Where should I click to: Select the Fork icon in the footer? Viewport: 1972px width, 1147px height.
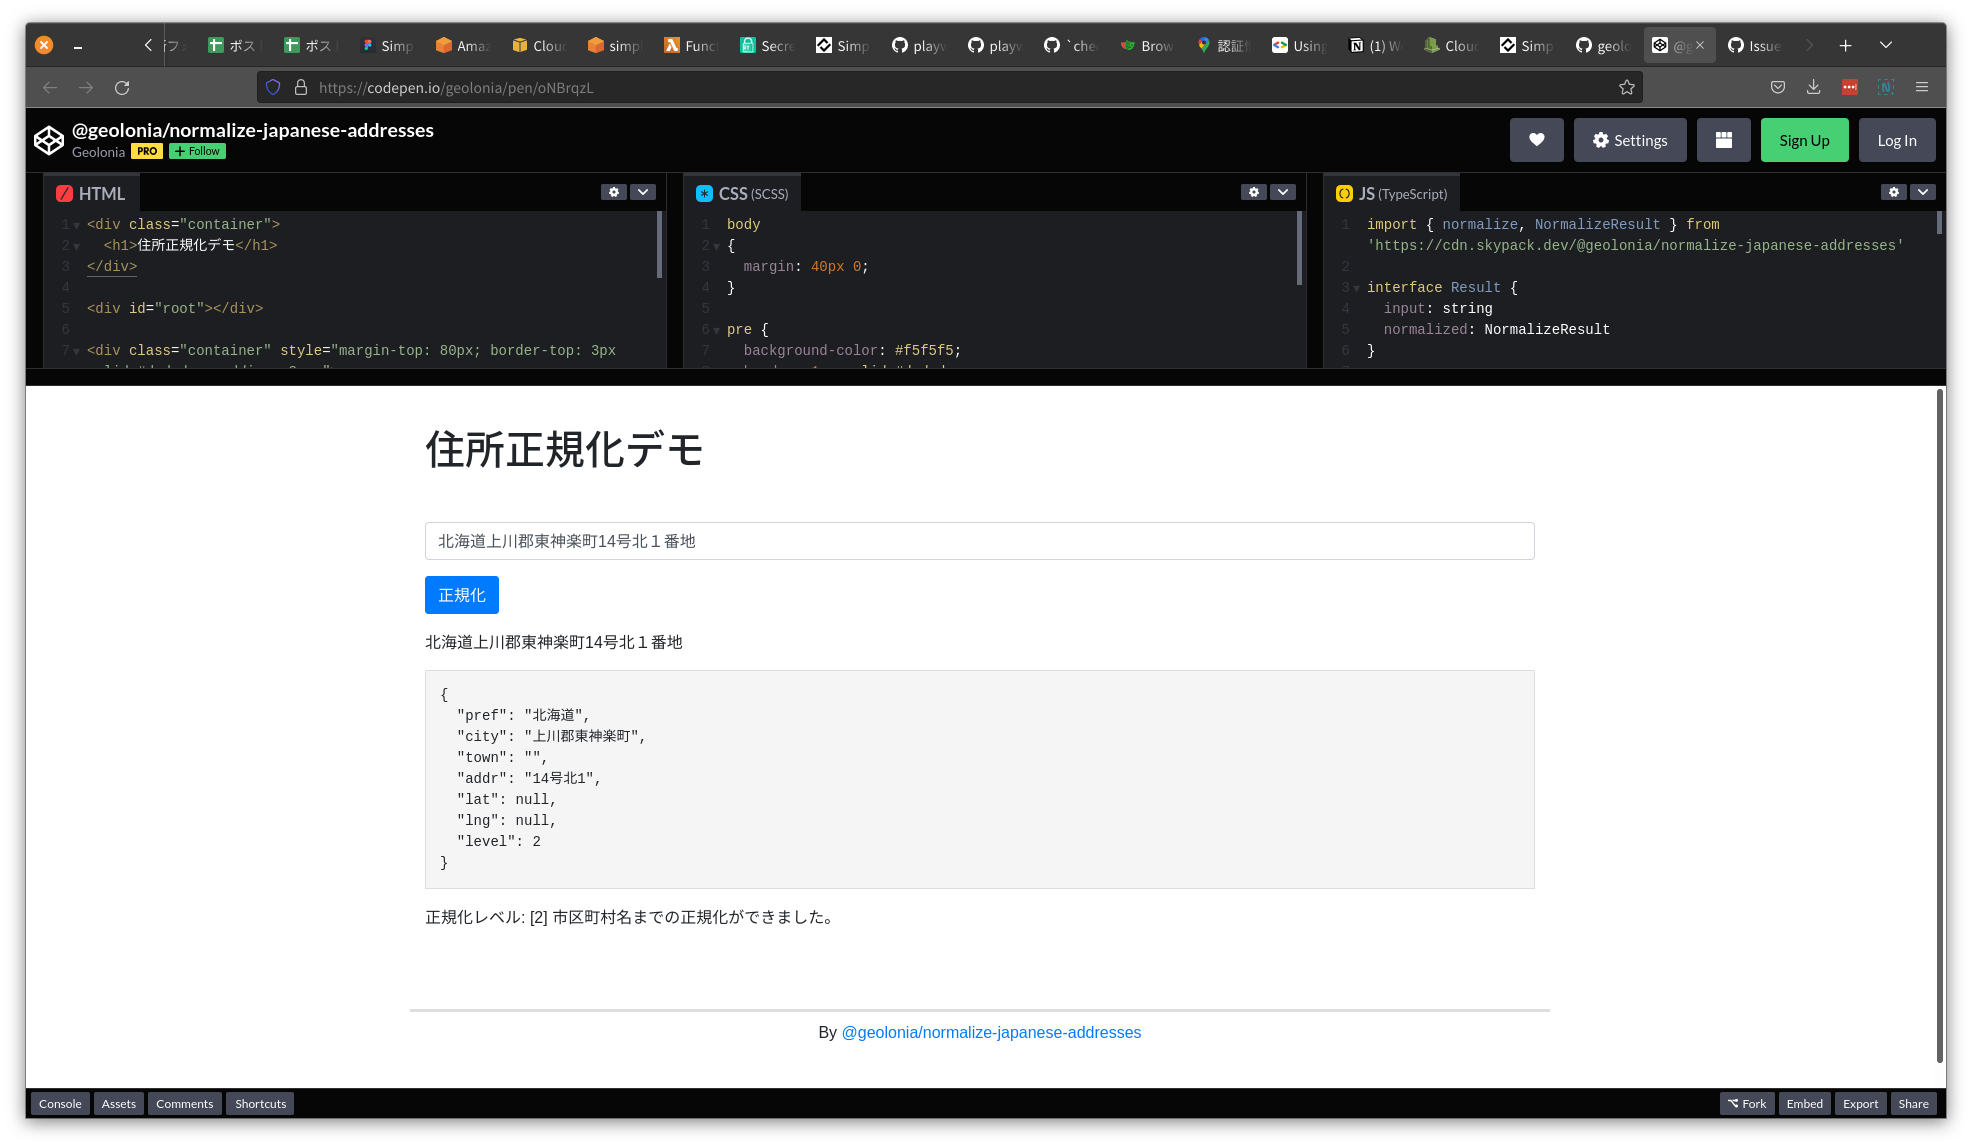coord(1747,1103)
